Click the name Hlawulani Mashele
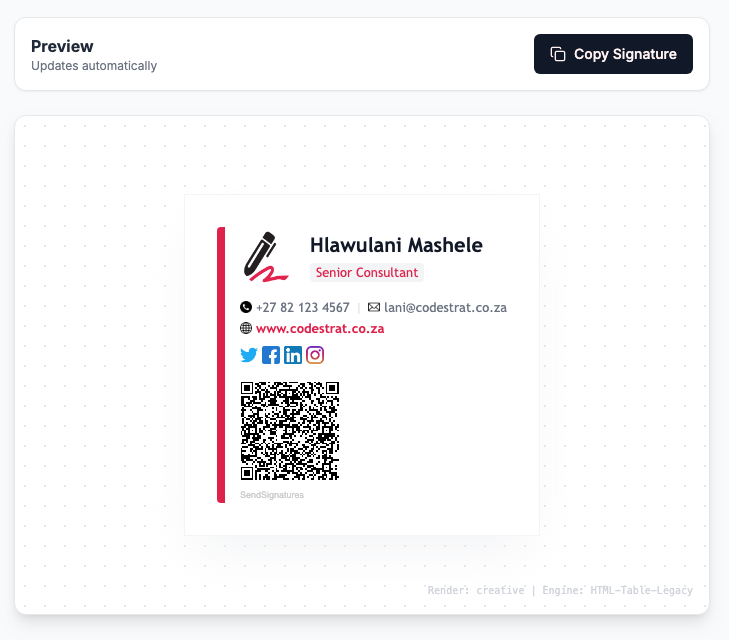This screenshot has width=729, height=640. [396, 245]
